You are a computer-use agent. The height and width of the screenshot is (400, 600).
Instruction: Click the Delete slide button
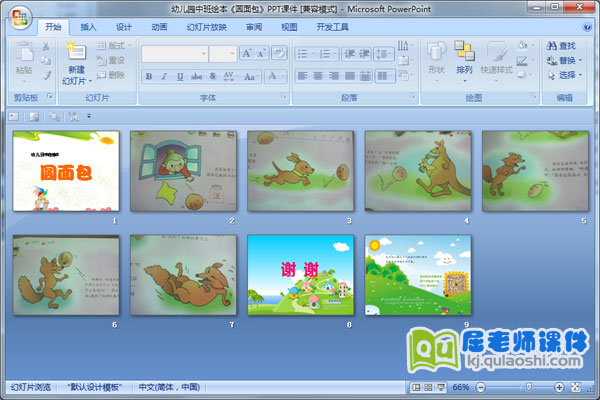point(111,75)
